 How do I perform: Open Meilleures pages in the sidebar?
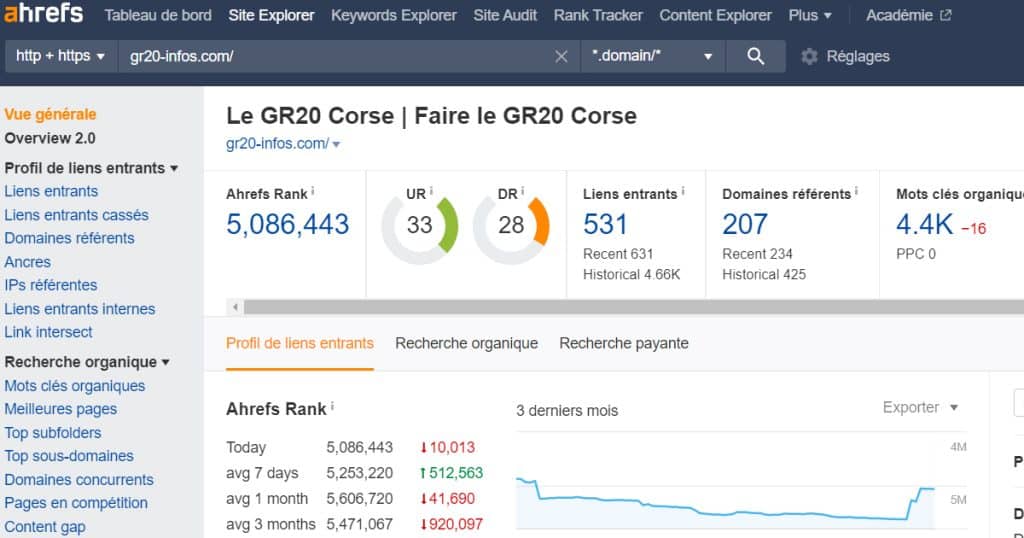(x=61, y=409)
